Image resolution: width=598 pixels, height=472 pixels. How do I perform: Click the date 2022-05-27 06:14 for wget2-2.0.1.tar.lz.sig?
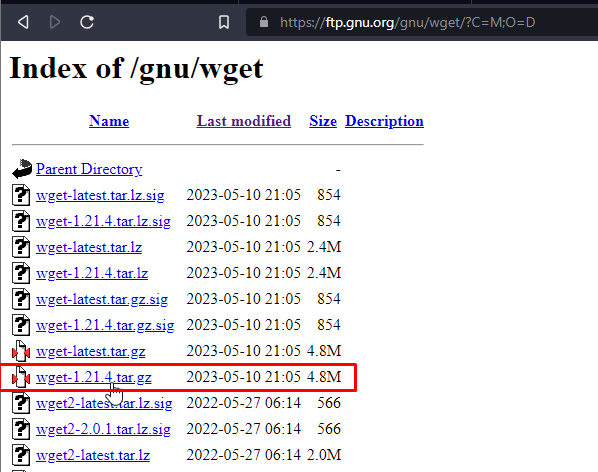243,429
